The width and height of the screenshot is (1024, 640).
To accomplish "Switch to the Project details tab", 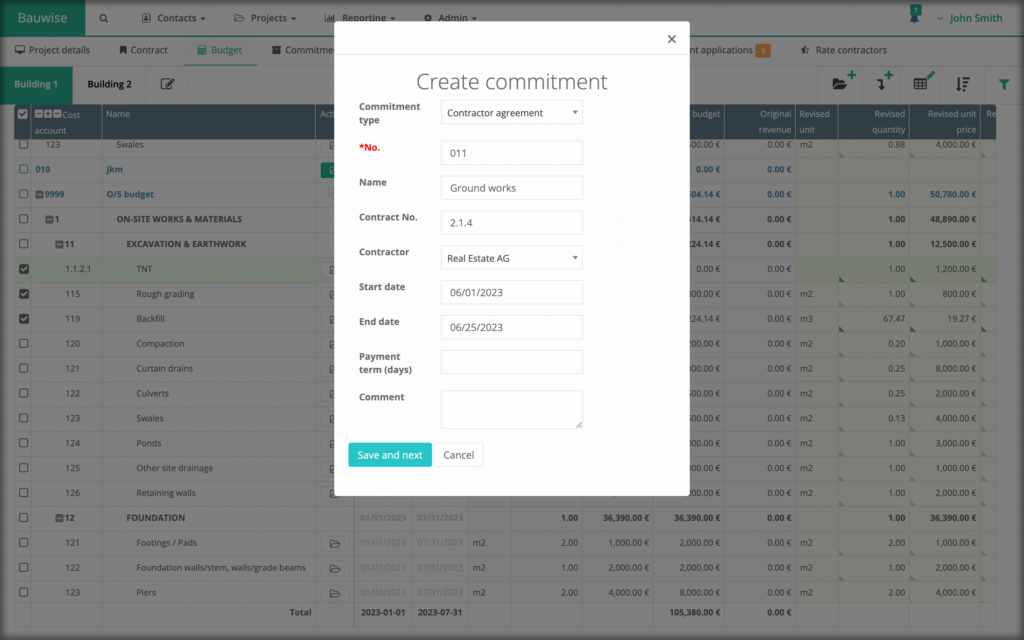I will tap(52, 50).
